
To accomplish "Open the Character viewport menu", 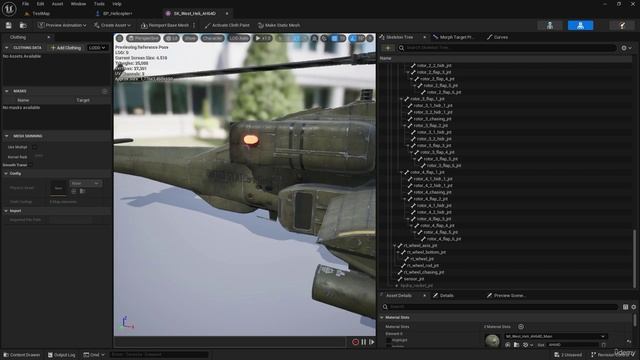I will point(212,38).
